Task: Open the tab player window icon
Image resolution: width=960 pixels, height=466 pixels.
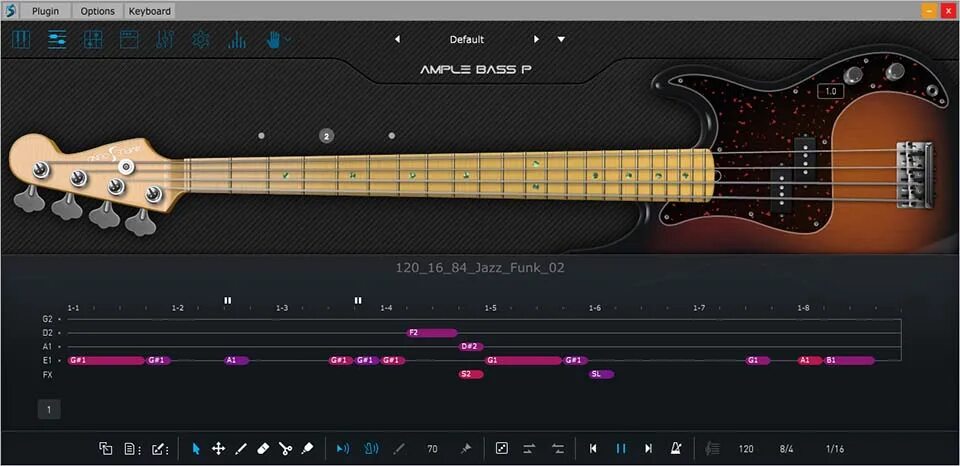Action: pos(129,40)
